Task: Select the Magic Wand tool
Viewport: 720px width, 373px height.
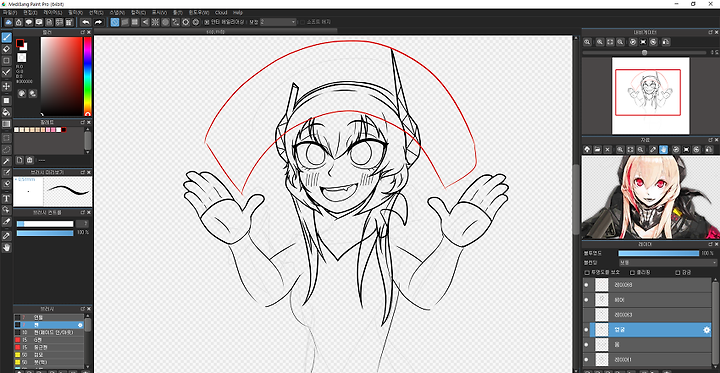Action: tap(6, 161)
